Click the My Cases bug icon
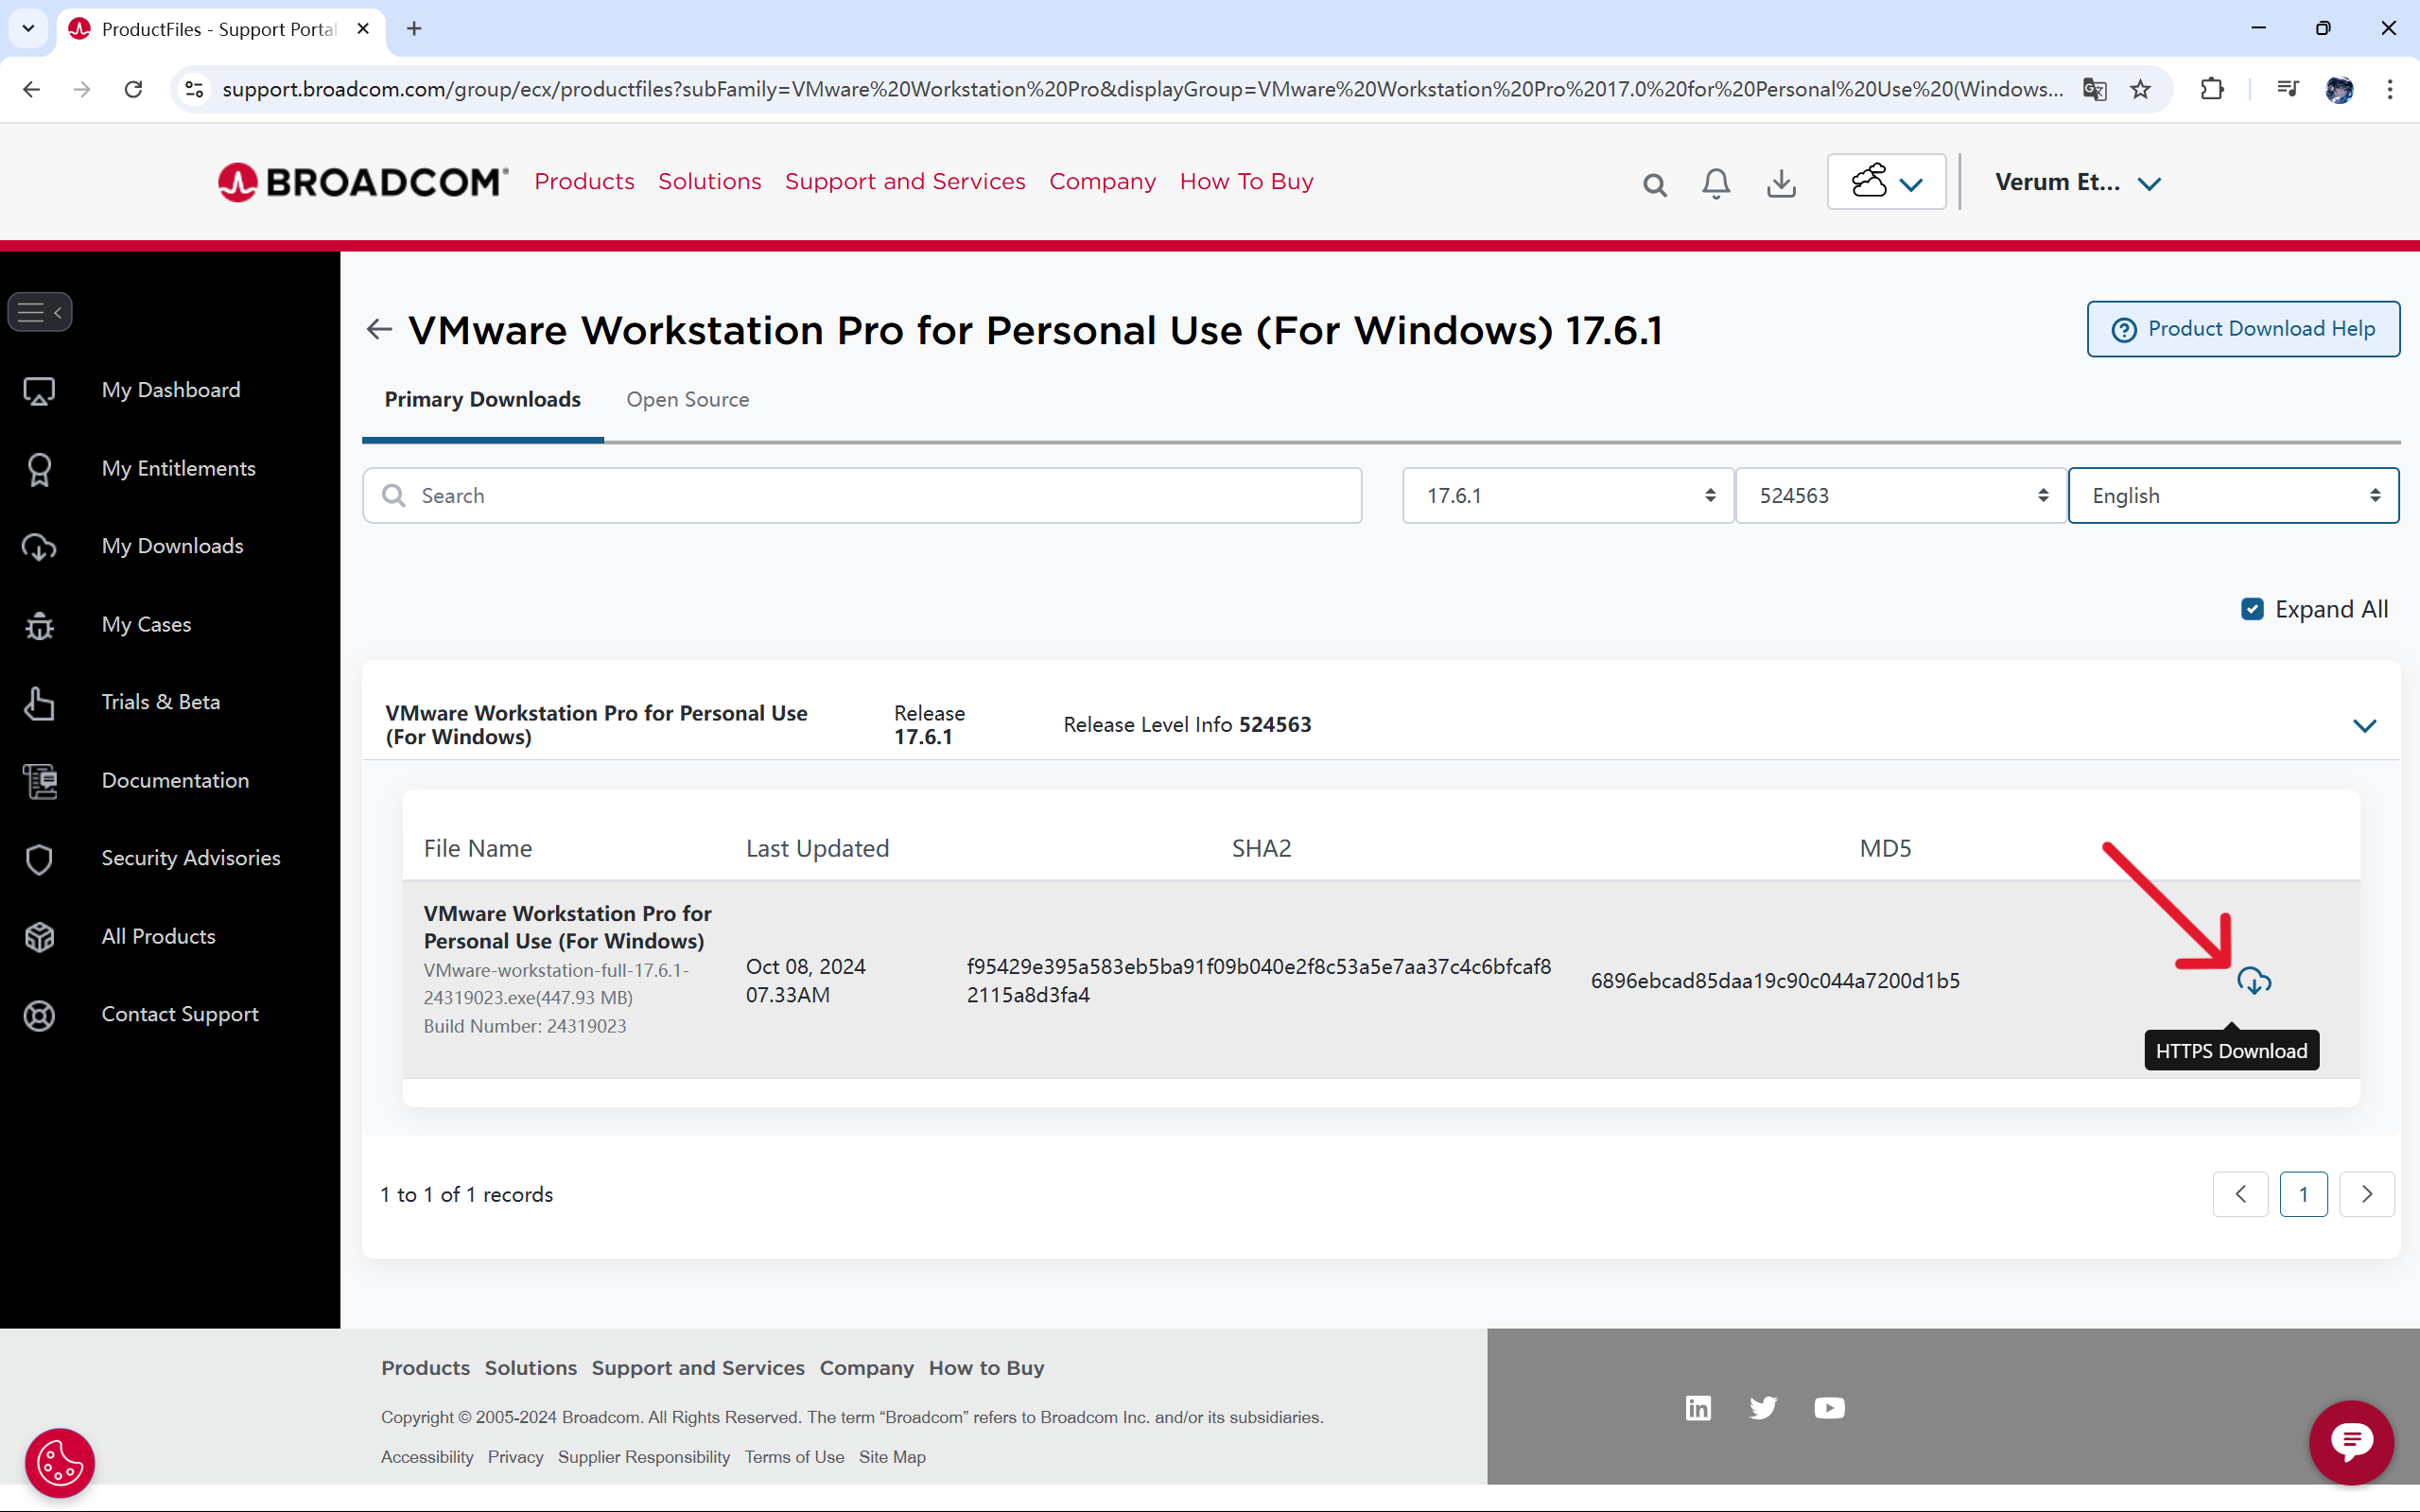 point(39,625)
